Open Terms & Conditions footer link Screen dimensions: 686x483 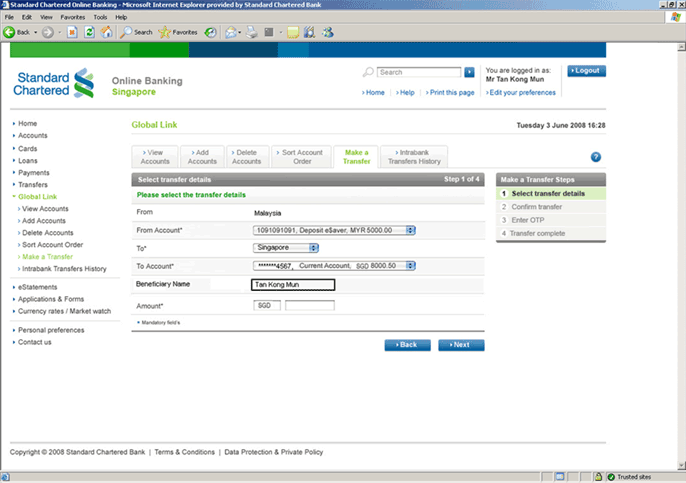(x=185, y=452)
